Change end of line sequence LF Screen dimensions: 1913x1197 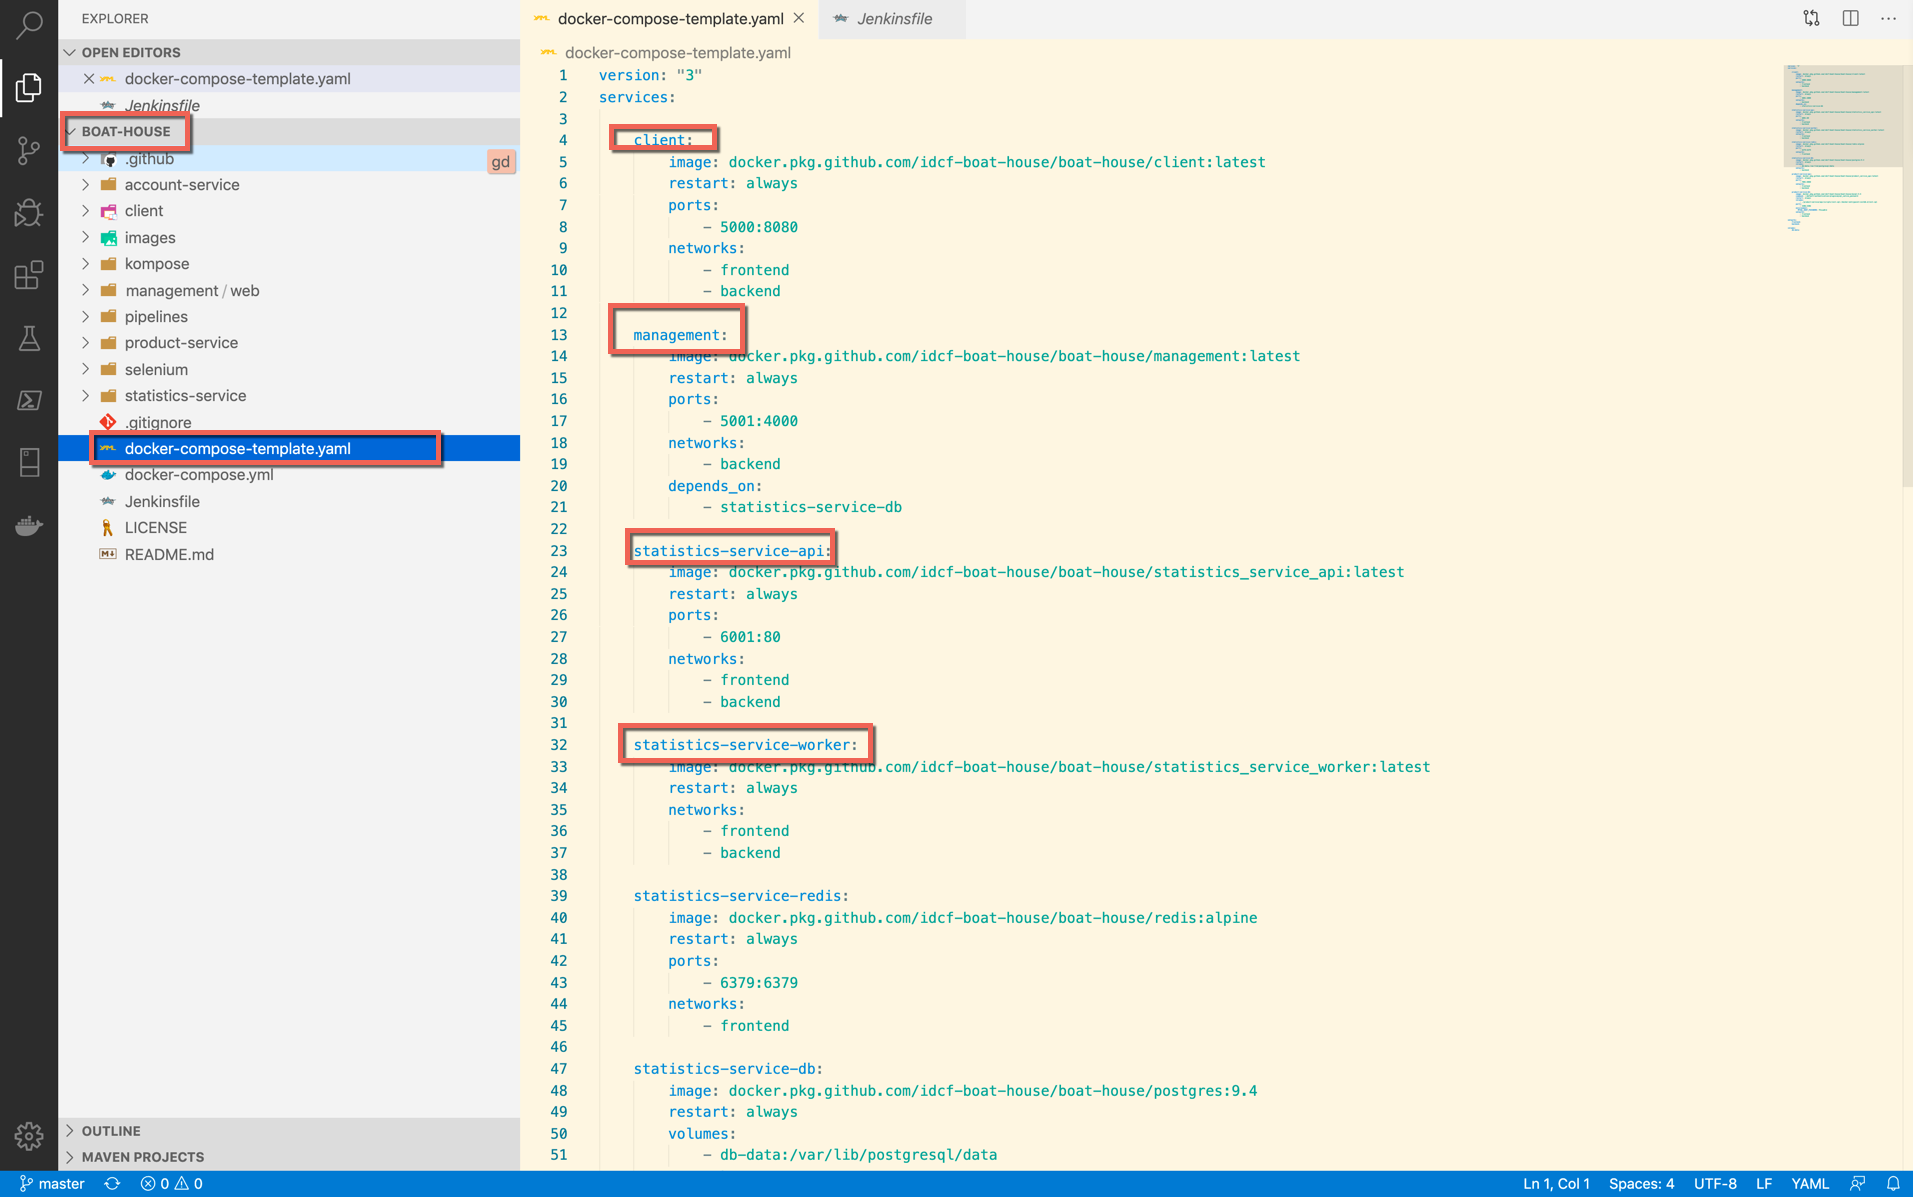(x=1764, y=1184)
